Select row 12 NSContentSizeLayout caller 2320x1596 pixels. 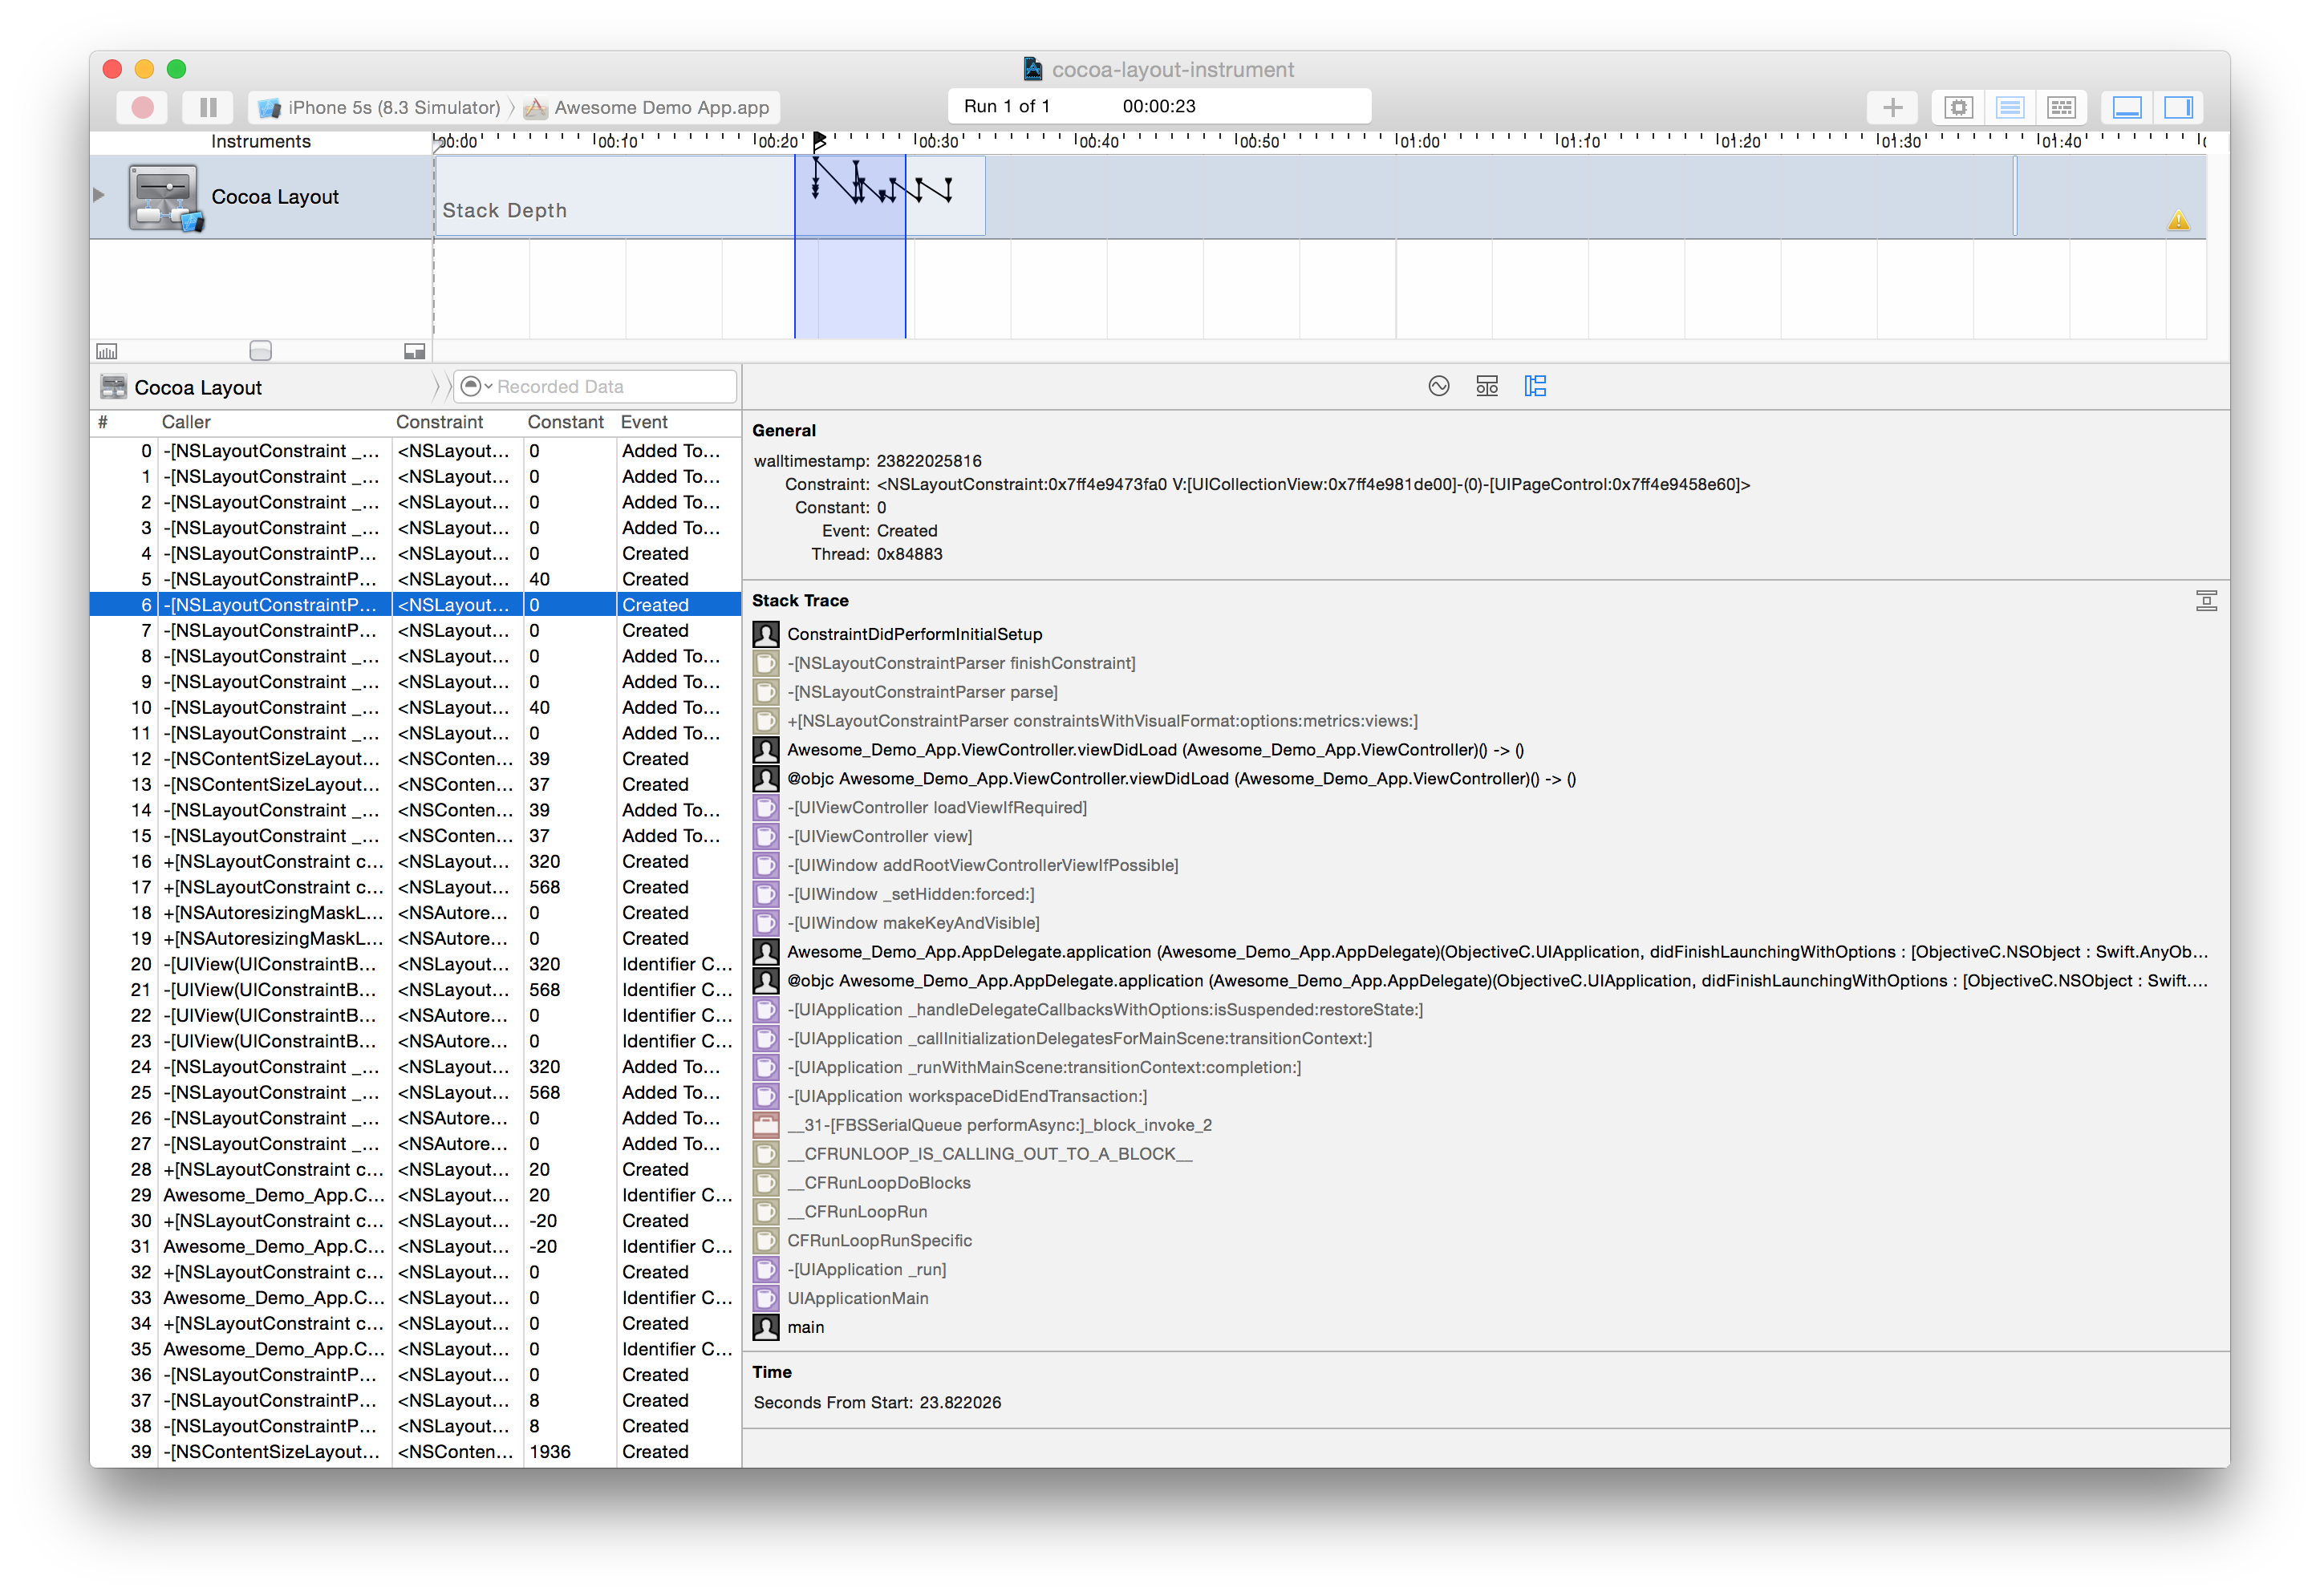click(x=415, y=759)
